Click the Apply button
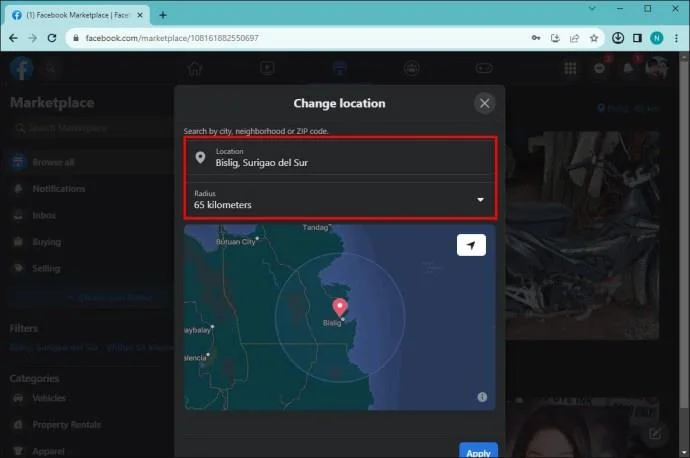Viewport: 690px width, 458px height. click(x=478, y=451)
